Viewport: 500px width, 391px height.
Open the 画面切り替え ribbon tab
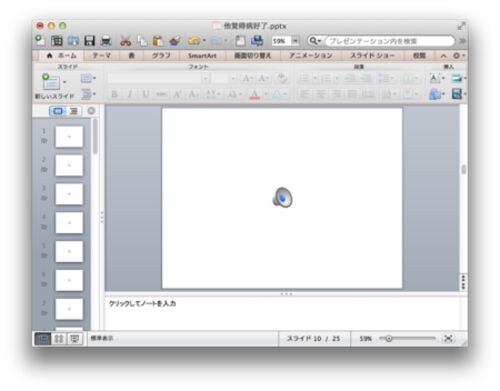pyautogui.click(x=253, y=56)
